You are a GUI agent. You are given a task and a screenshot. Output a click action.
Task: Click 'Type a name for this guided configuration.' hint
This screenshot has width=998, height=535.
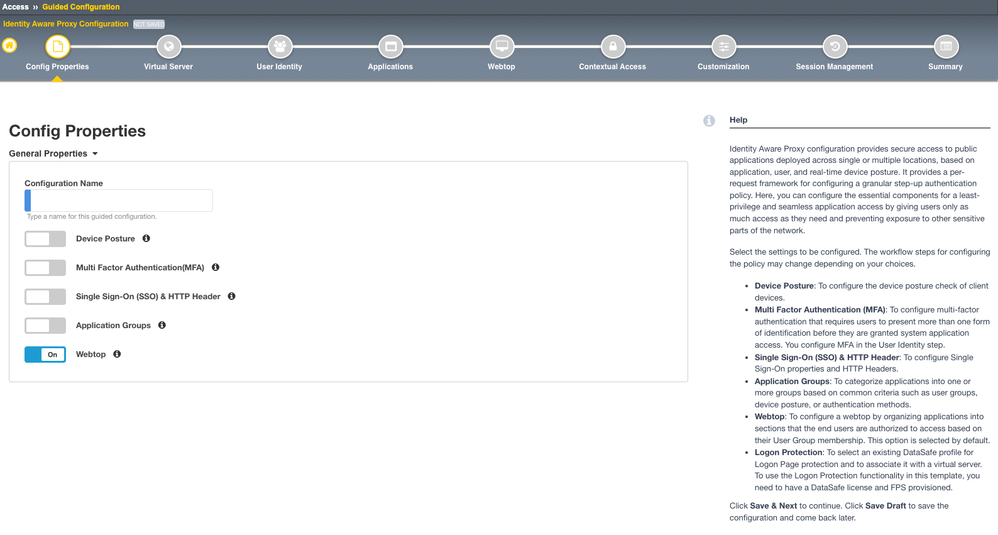92,217
